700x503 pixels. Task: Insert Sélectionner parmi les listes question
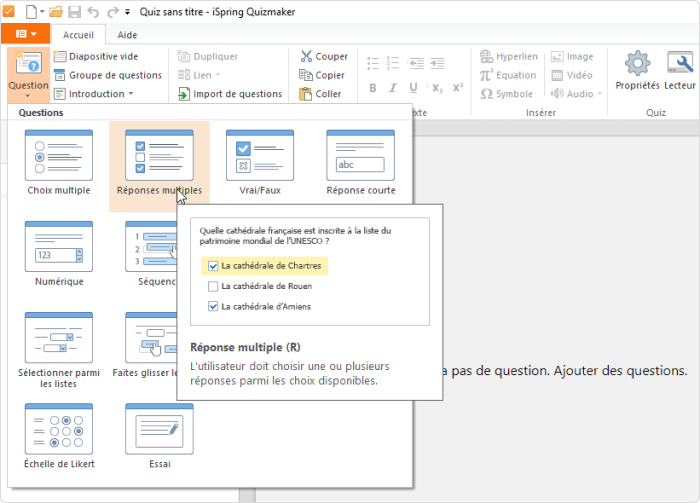pos(59,350)
